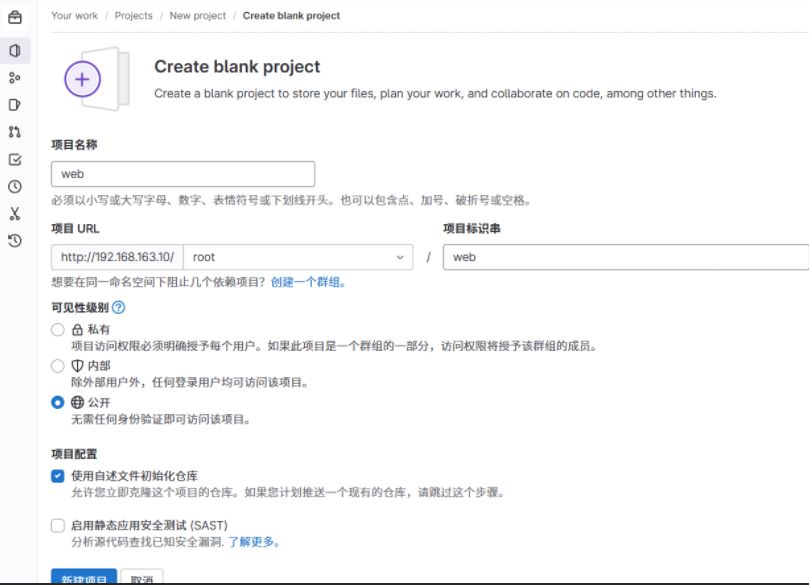Expand the root namespace dropdown
Viewport: 809px width, 585px height.
[x=299, y=257]
